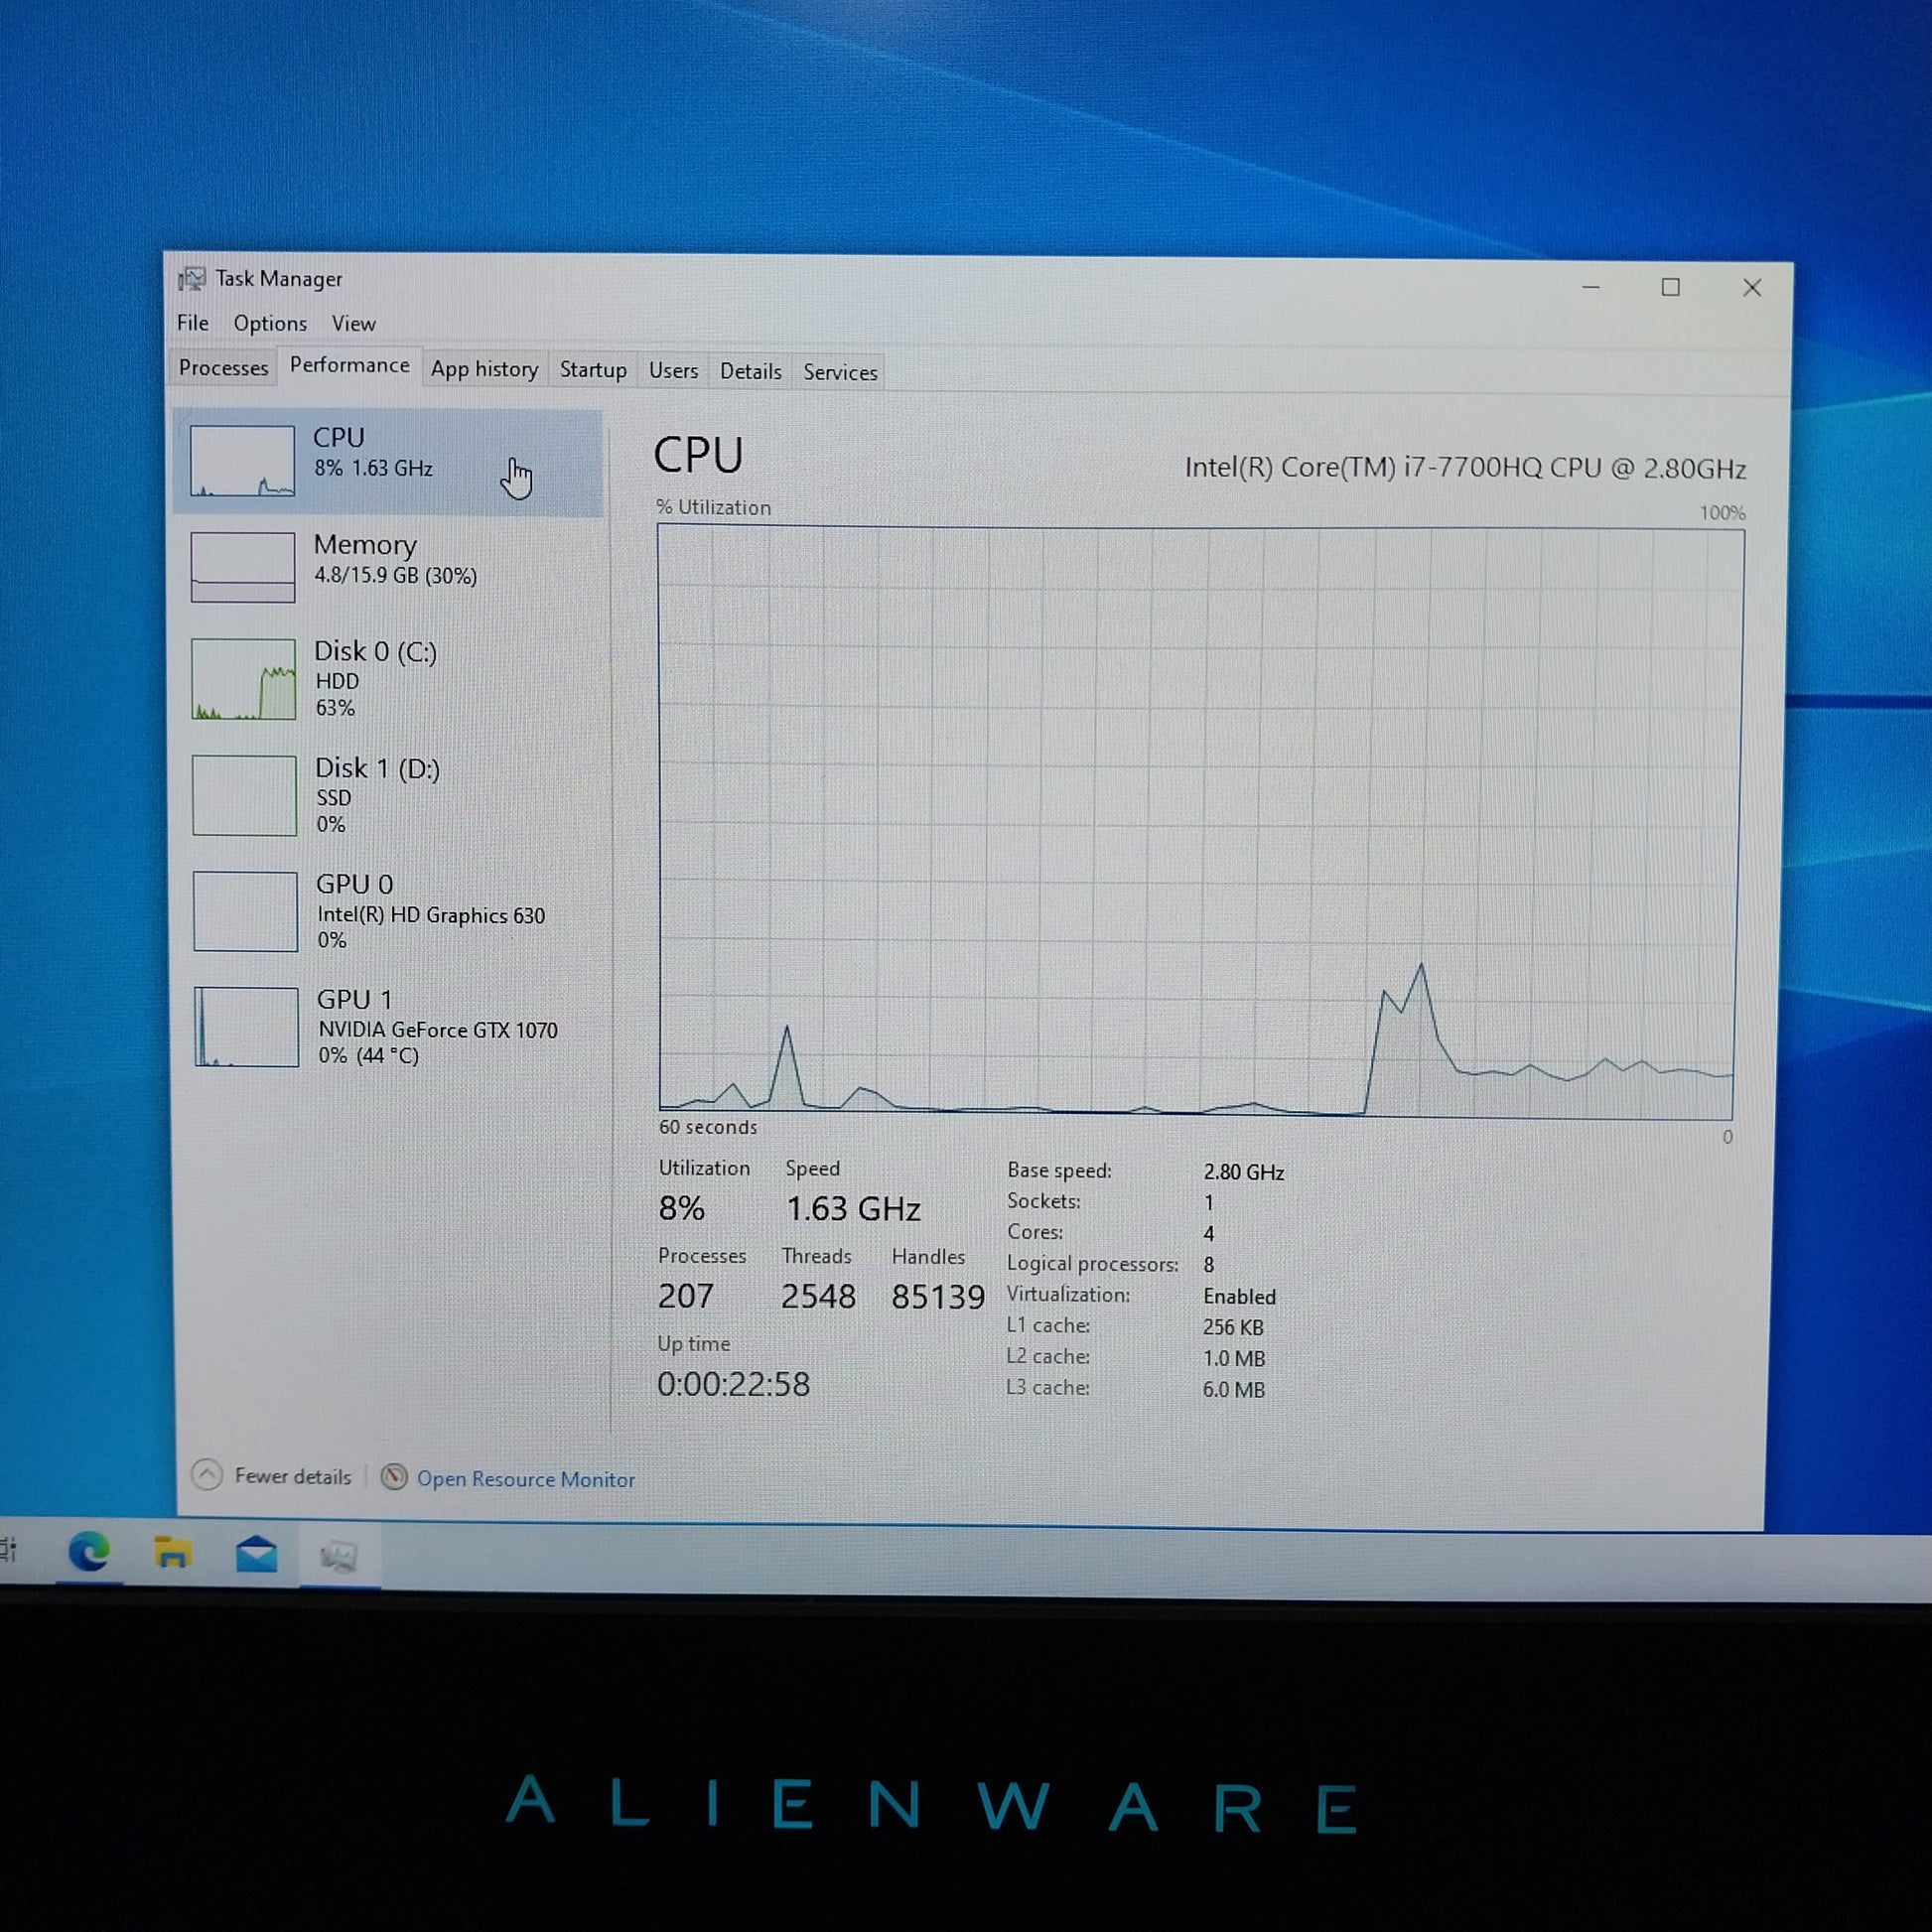Image resolution: width=1932 pixels, height=1932 pixels.
Task: Click the Fewer details label
Action: [x=293, y=1477]
